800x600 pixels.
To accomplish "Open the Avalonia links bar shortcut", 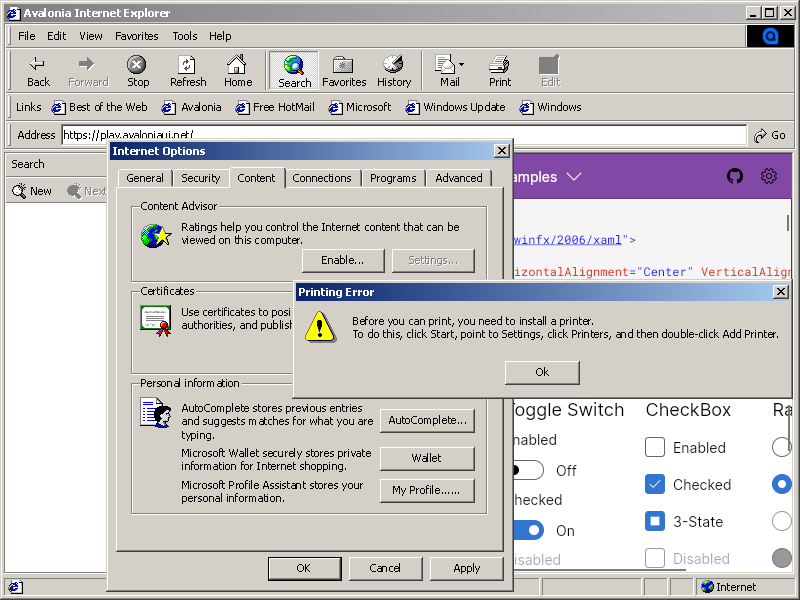I will 191,107.
